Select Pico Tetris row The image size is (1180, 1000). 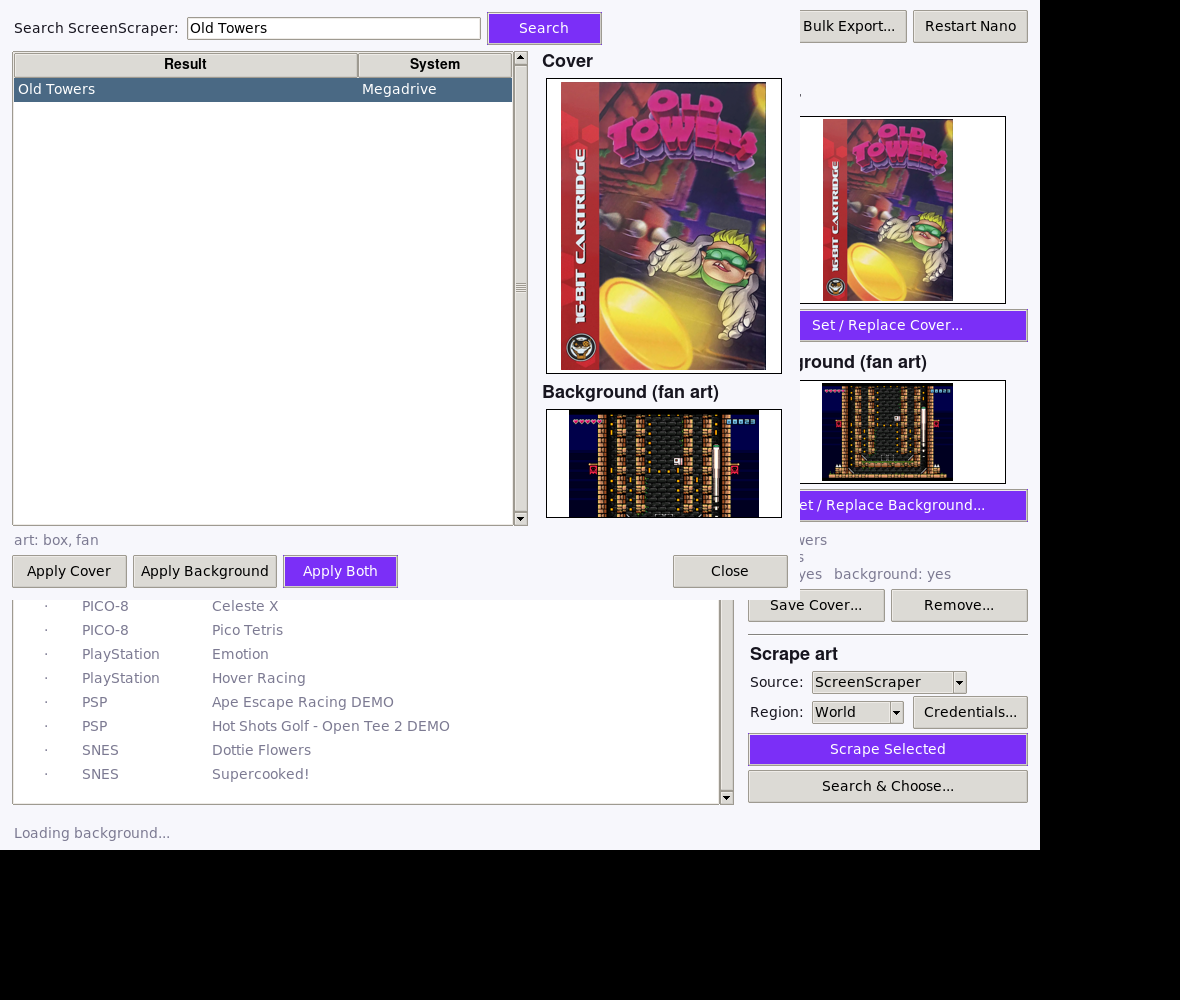(x=366, y=631)
